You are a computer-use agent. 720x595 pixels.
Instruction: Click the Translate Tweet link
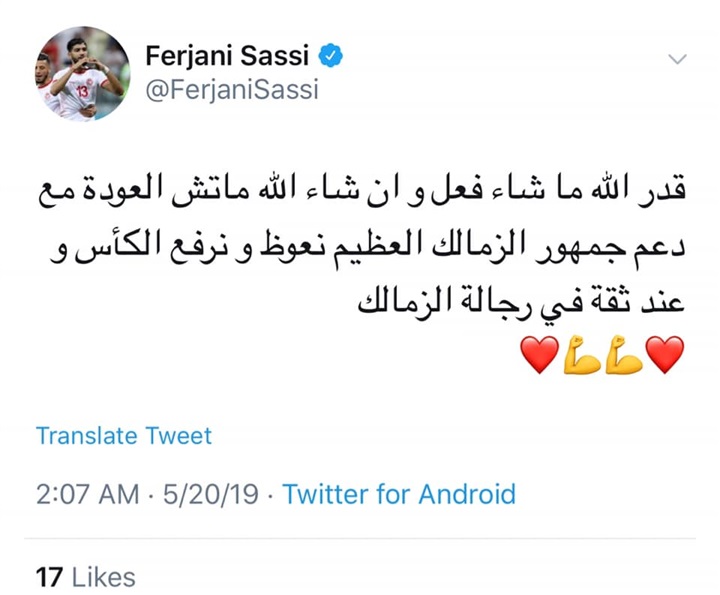click(124, 436)
